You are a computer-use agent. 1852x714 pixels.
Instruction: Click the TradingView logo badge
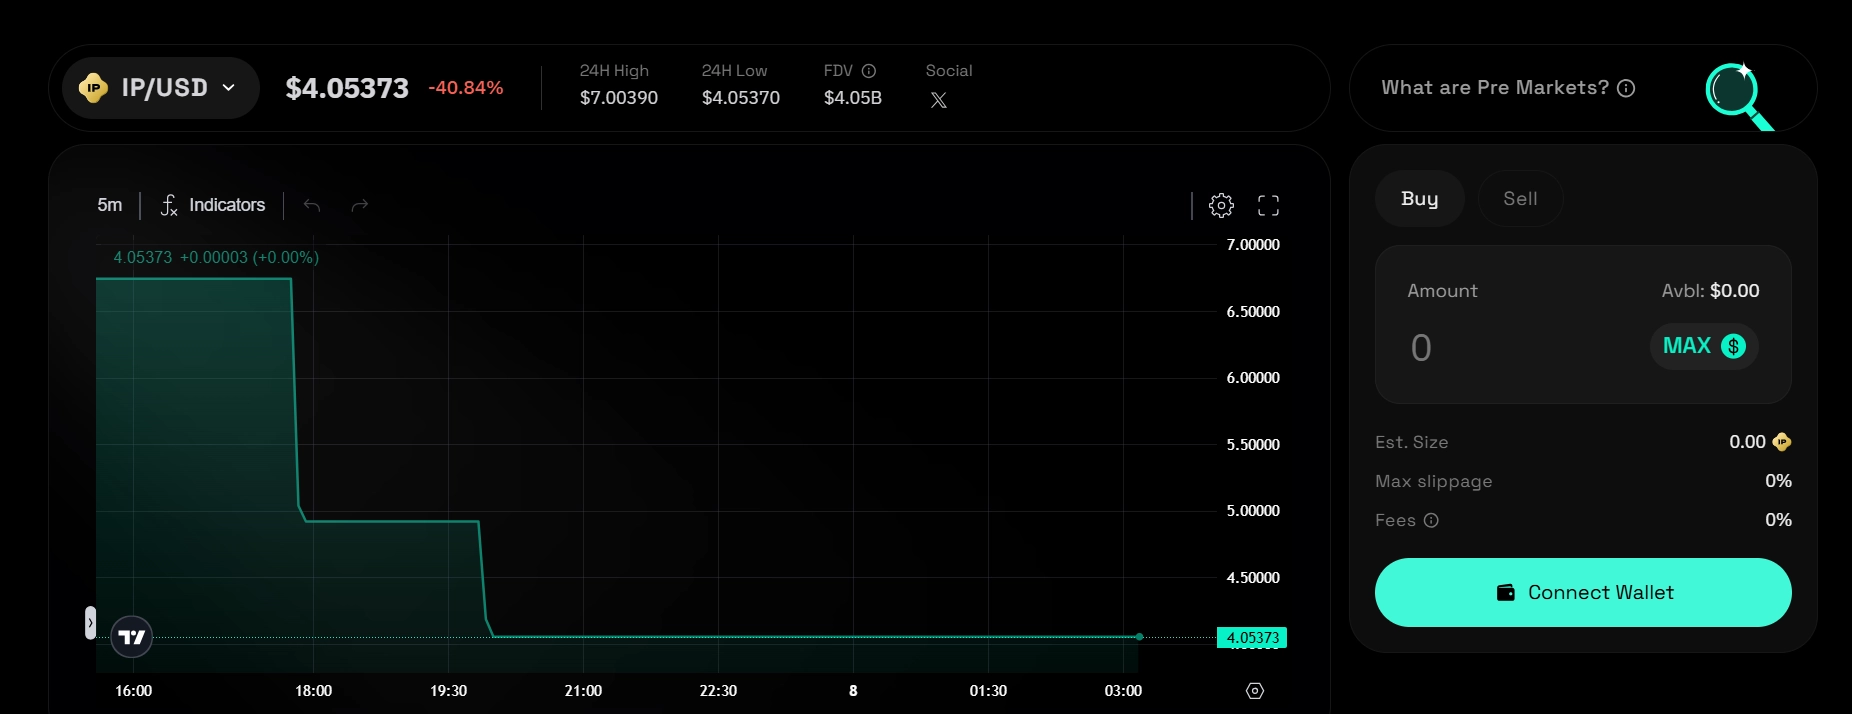click(131, 636)
